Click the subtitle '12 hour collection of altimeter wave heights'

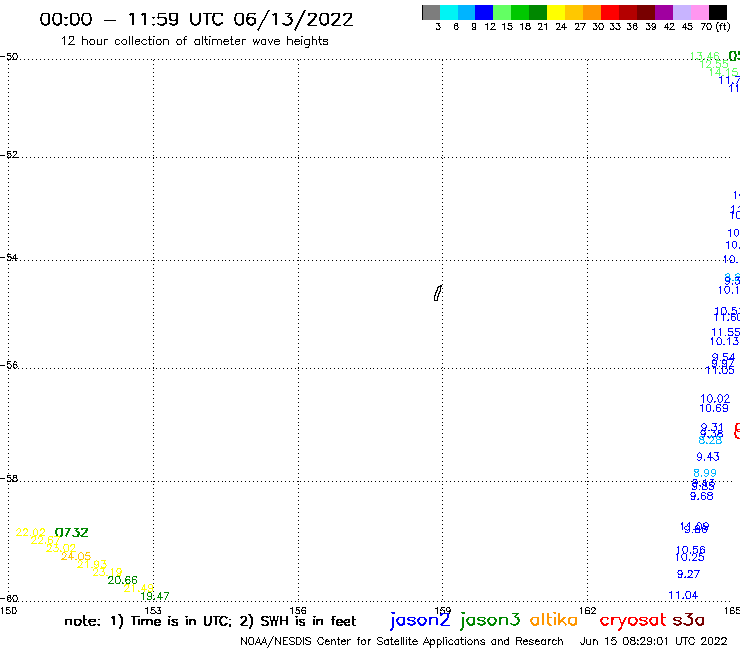pyautogui.click(x=194, y=42)
